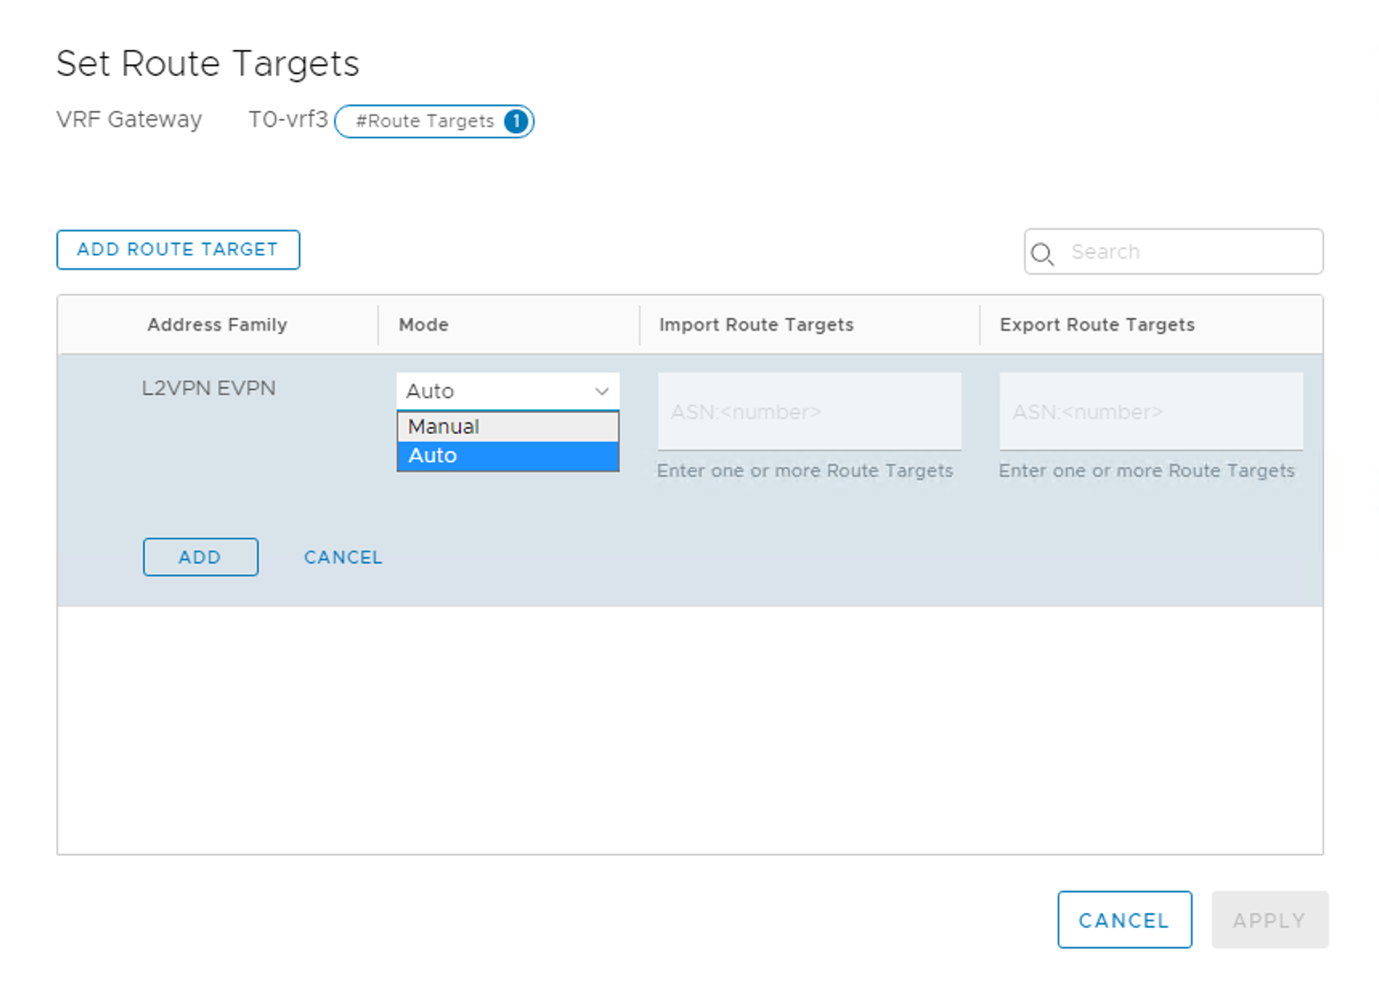The height and width of the screenshot is (989, 1379).
Task: Choose the highlighted Auto option
Action: pos(507,456)
